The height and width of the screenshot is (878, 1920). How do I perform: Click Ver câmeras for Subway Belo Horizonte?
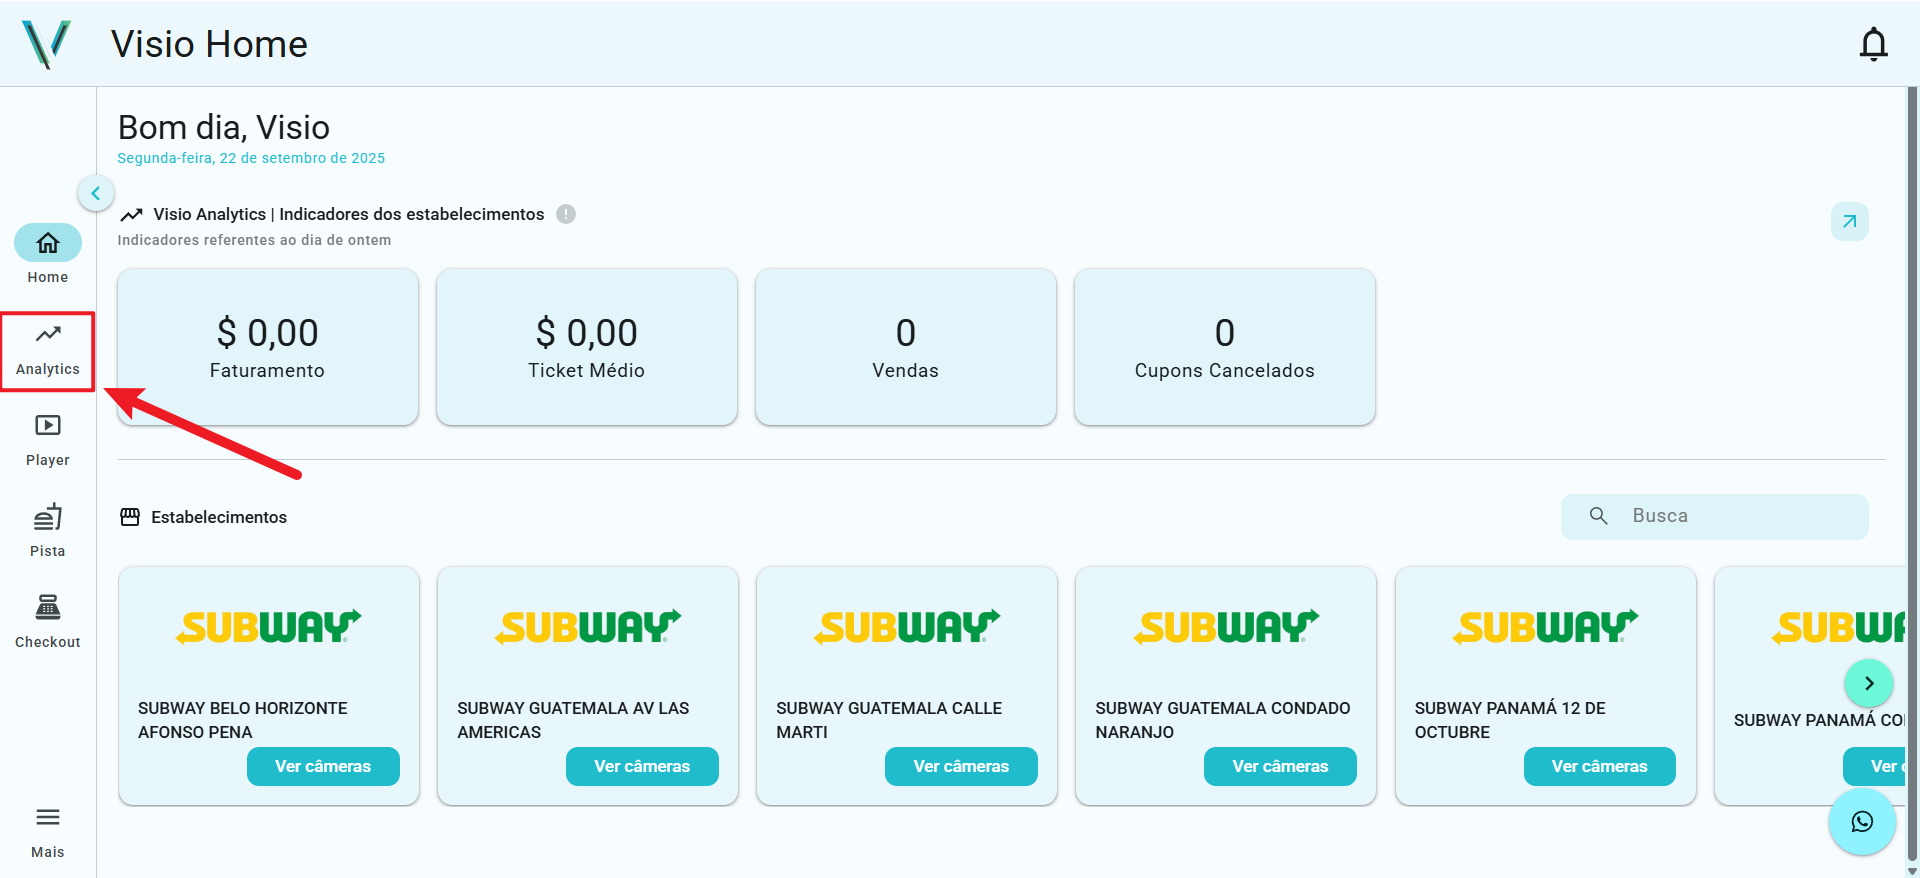pos(323,766)
